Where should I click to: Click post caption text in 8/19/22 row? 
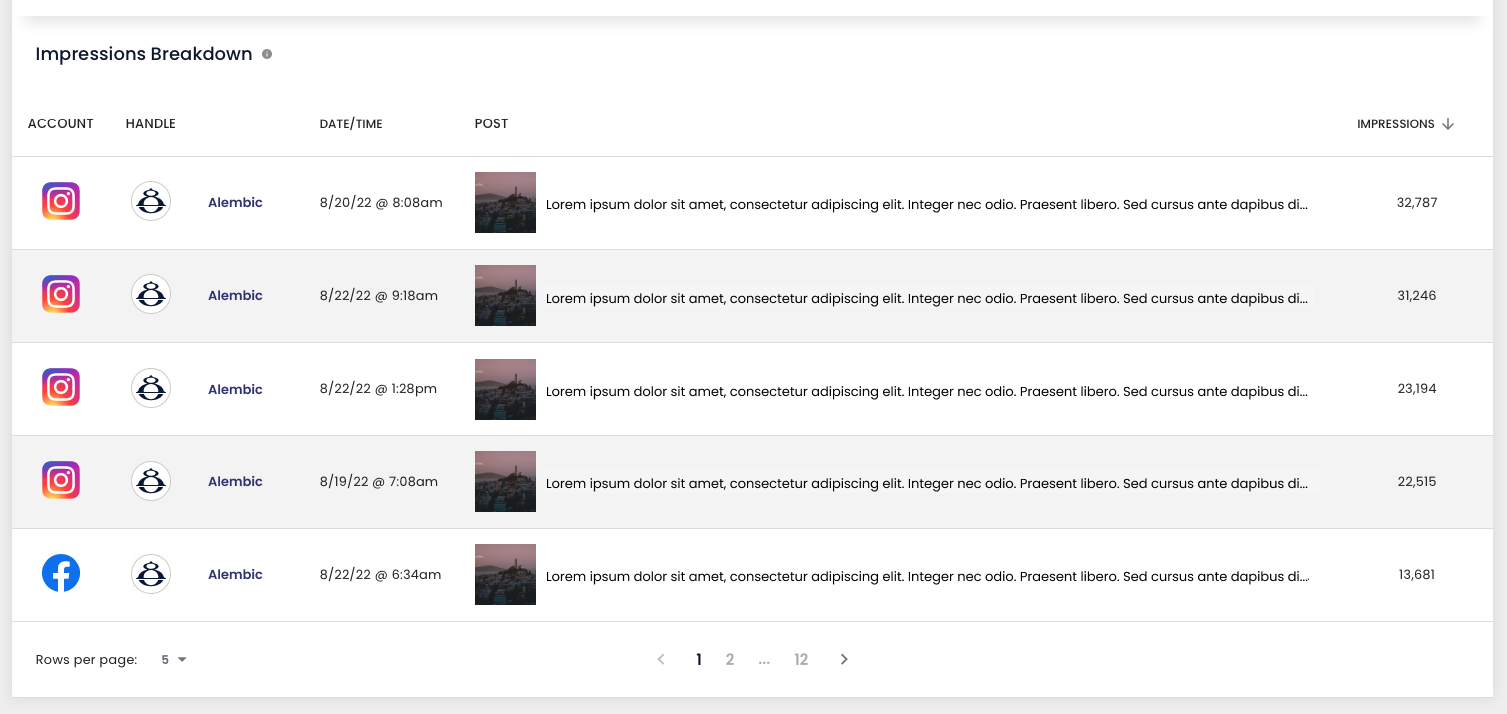[927, 484]
